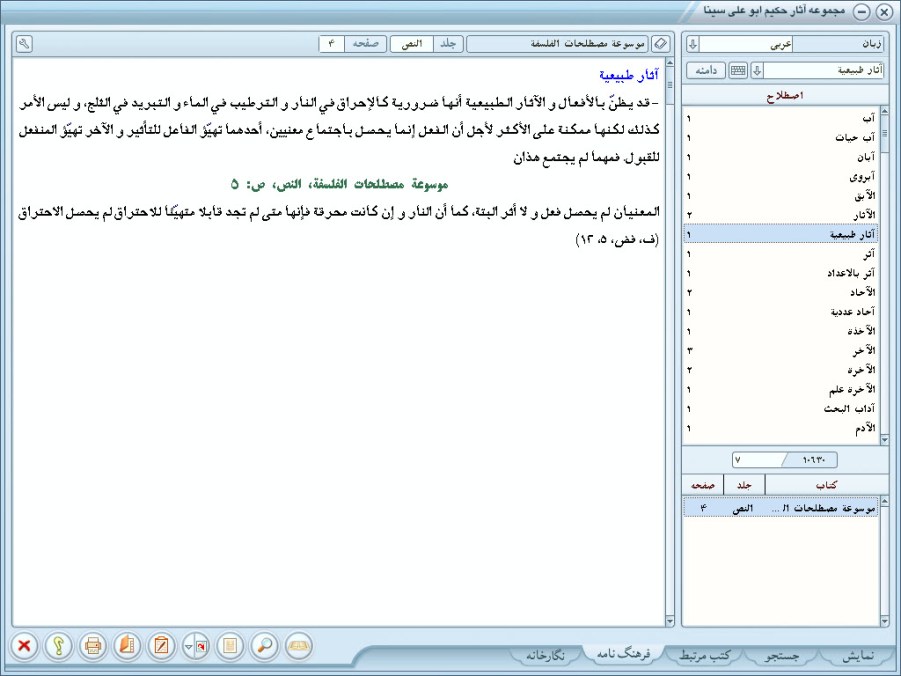Click the دامنه button

point(708,70)
